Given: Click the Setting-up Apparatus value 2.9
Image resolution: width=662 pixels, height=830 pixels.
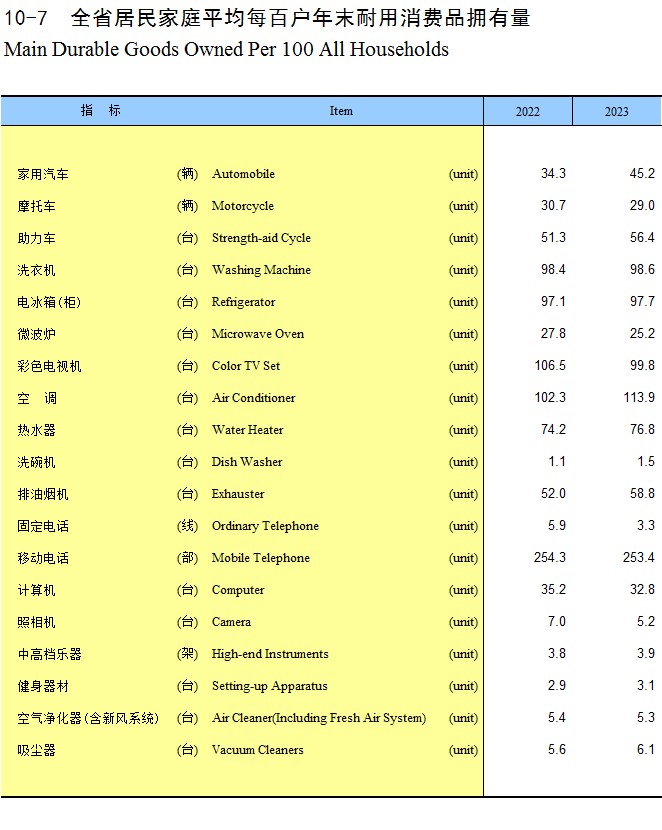Looking at the screenshot, I should pyautogui.click(x=557, y=685).
